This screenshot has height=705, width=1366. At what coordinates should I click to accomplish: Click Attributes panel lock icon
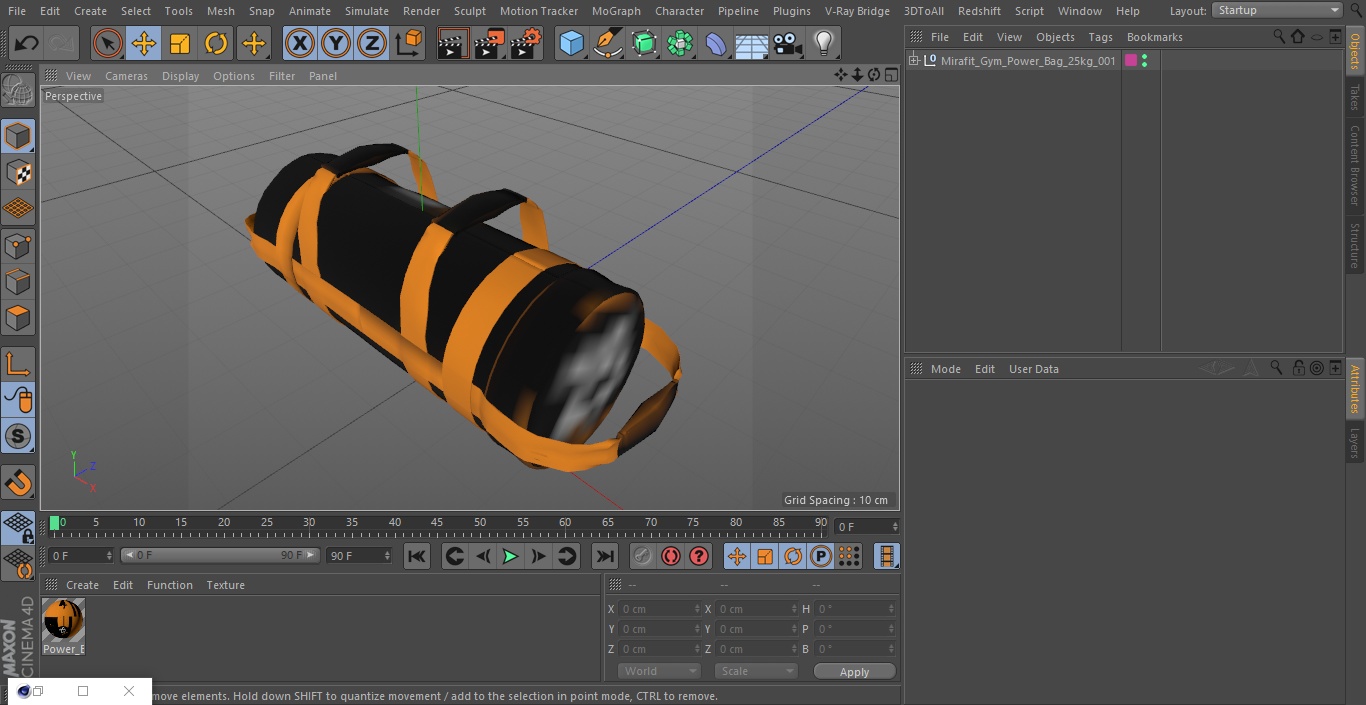tap(1298, 368)
